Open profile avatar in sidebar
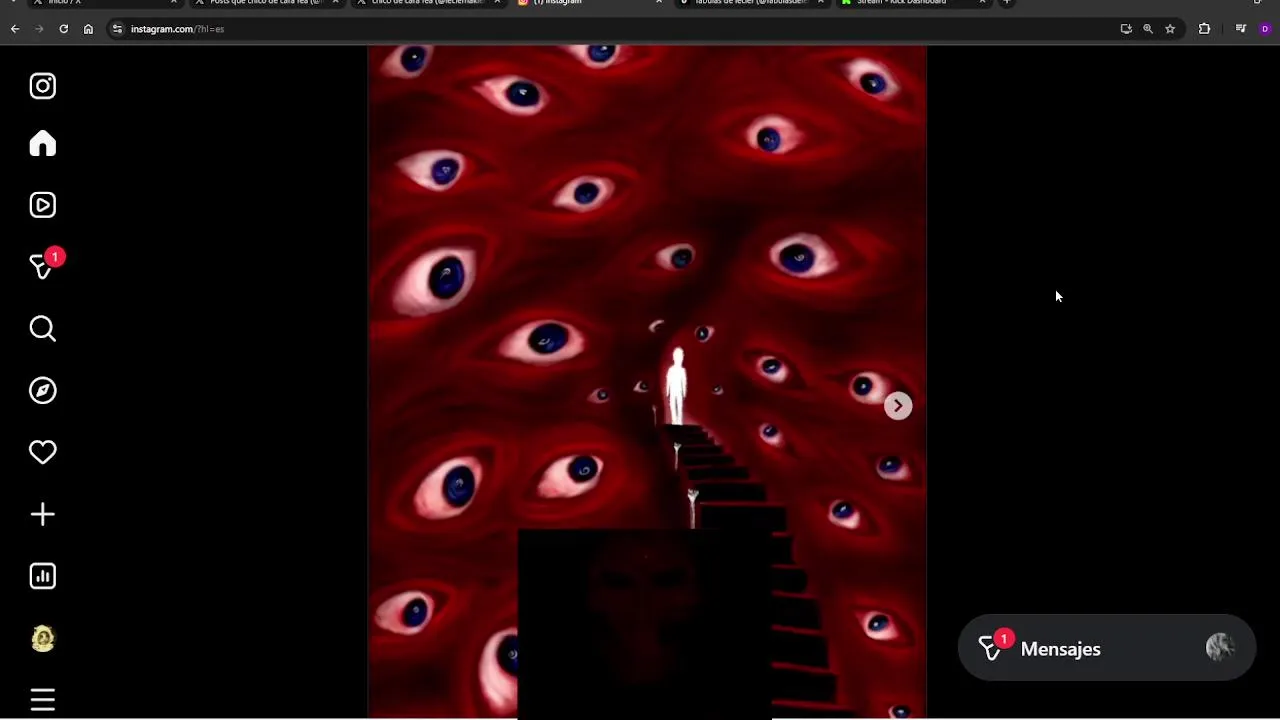The width and height of the screenshot is (1280, 720). click(43, 638)
